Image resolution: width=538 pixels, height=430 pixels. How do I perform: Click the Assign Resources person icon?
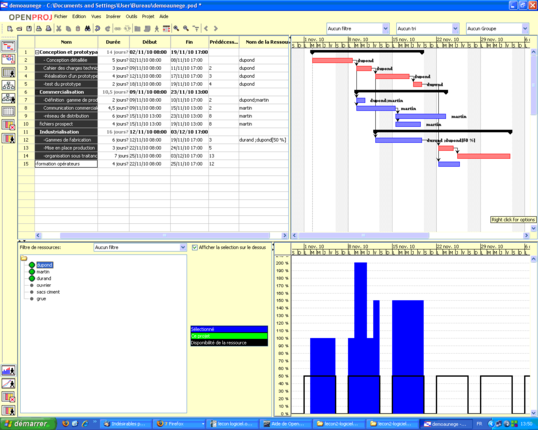point(157,28)
